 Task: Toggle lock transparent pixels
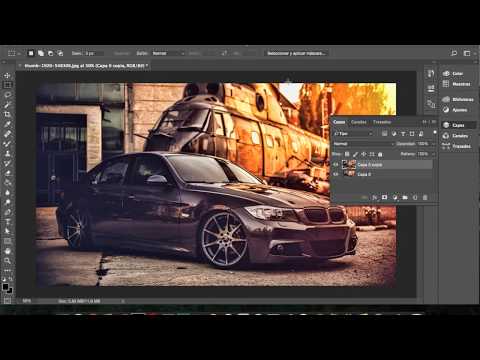[x=347, y=154]
